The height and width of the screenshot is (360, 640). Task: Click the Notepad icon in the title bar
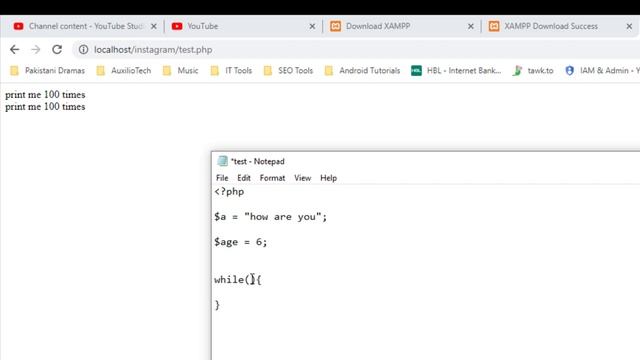[x=222, y=161]
